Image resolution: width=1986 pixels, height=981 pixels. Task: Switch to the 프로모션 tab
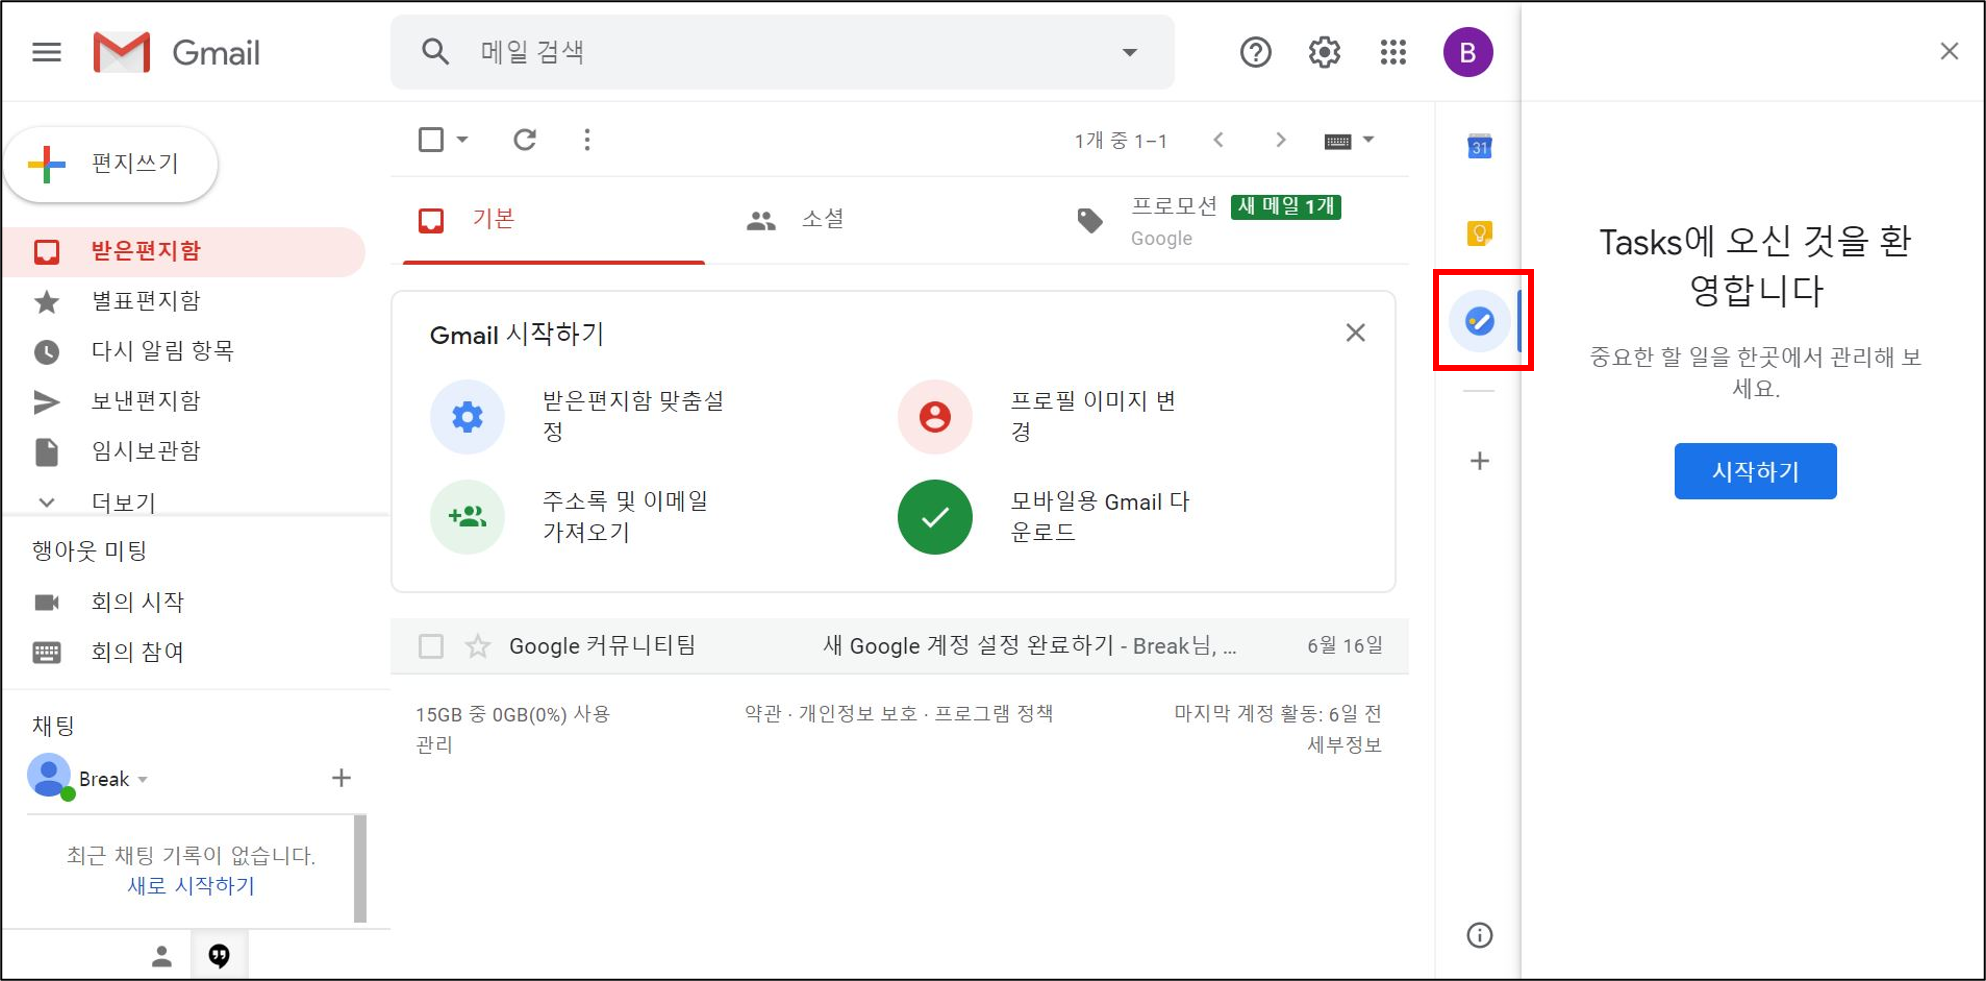pyautogui.click(x=1208, y=220)
